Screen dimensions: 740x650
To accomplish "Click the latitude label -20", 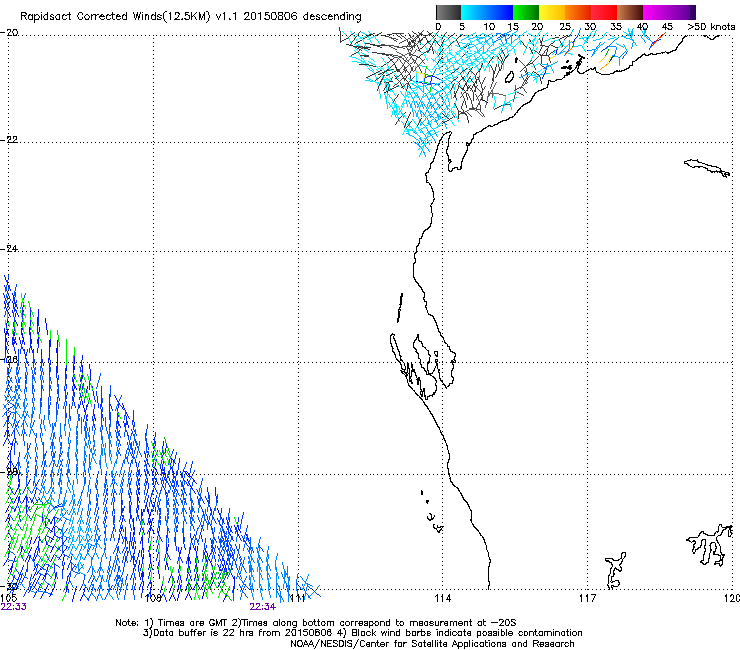I will click(9, 32).
